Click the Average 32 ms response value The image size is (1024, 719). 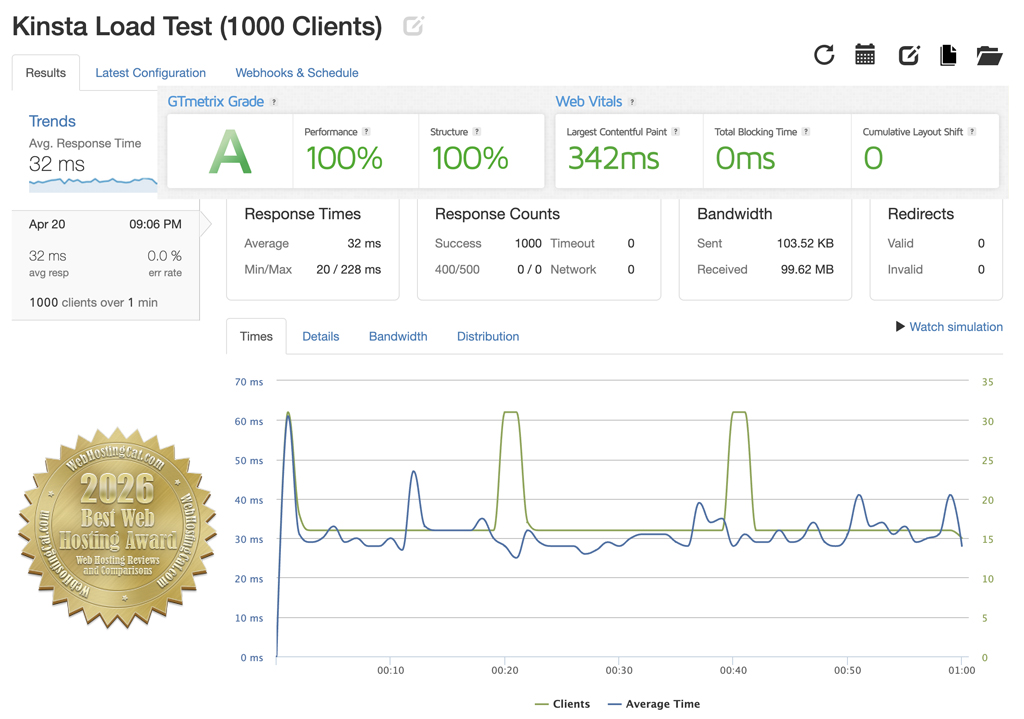click(x=364, y=243)
